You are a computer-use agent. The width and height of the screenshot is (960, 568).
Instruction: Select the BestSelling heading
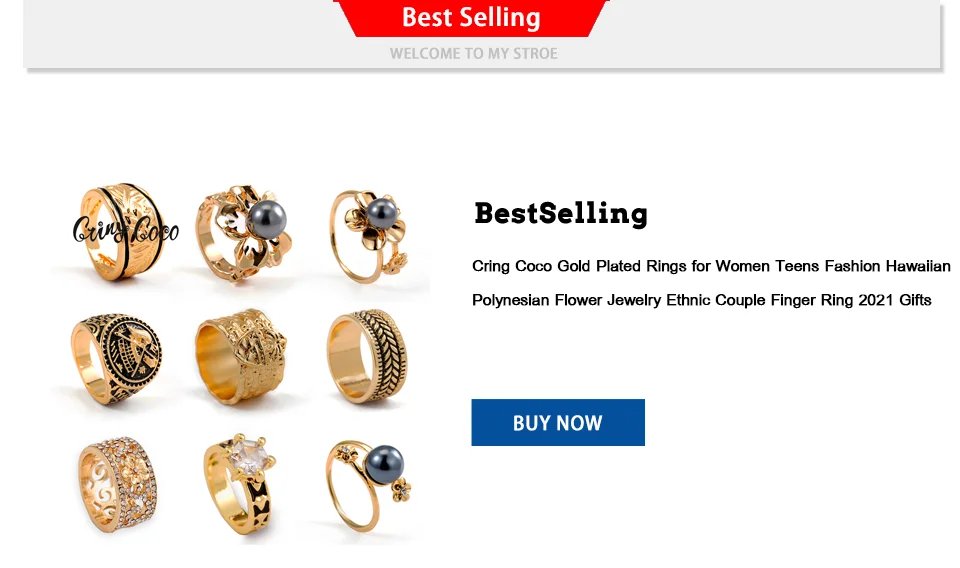[x=560, y=214]
